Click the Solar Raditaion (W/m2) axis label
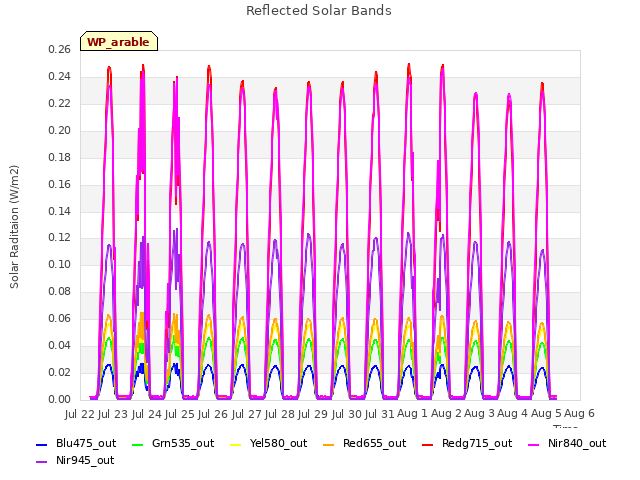This screenshot has height=480, width=640. [14, 227]
